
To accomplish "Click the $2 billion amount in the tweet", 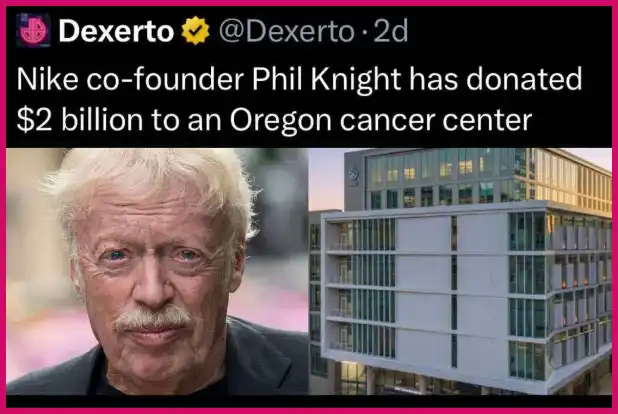I will click(80, 120).
